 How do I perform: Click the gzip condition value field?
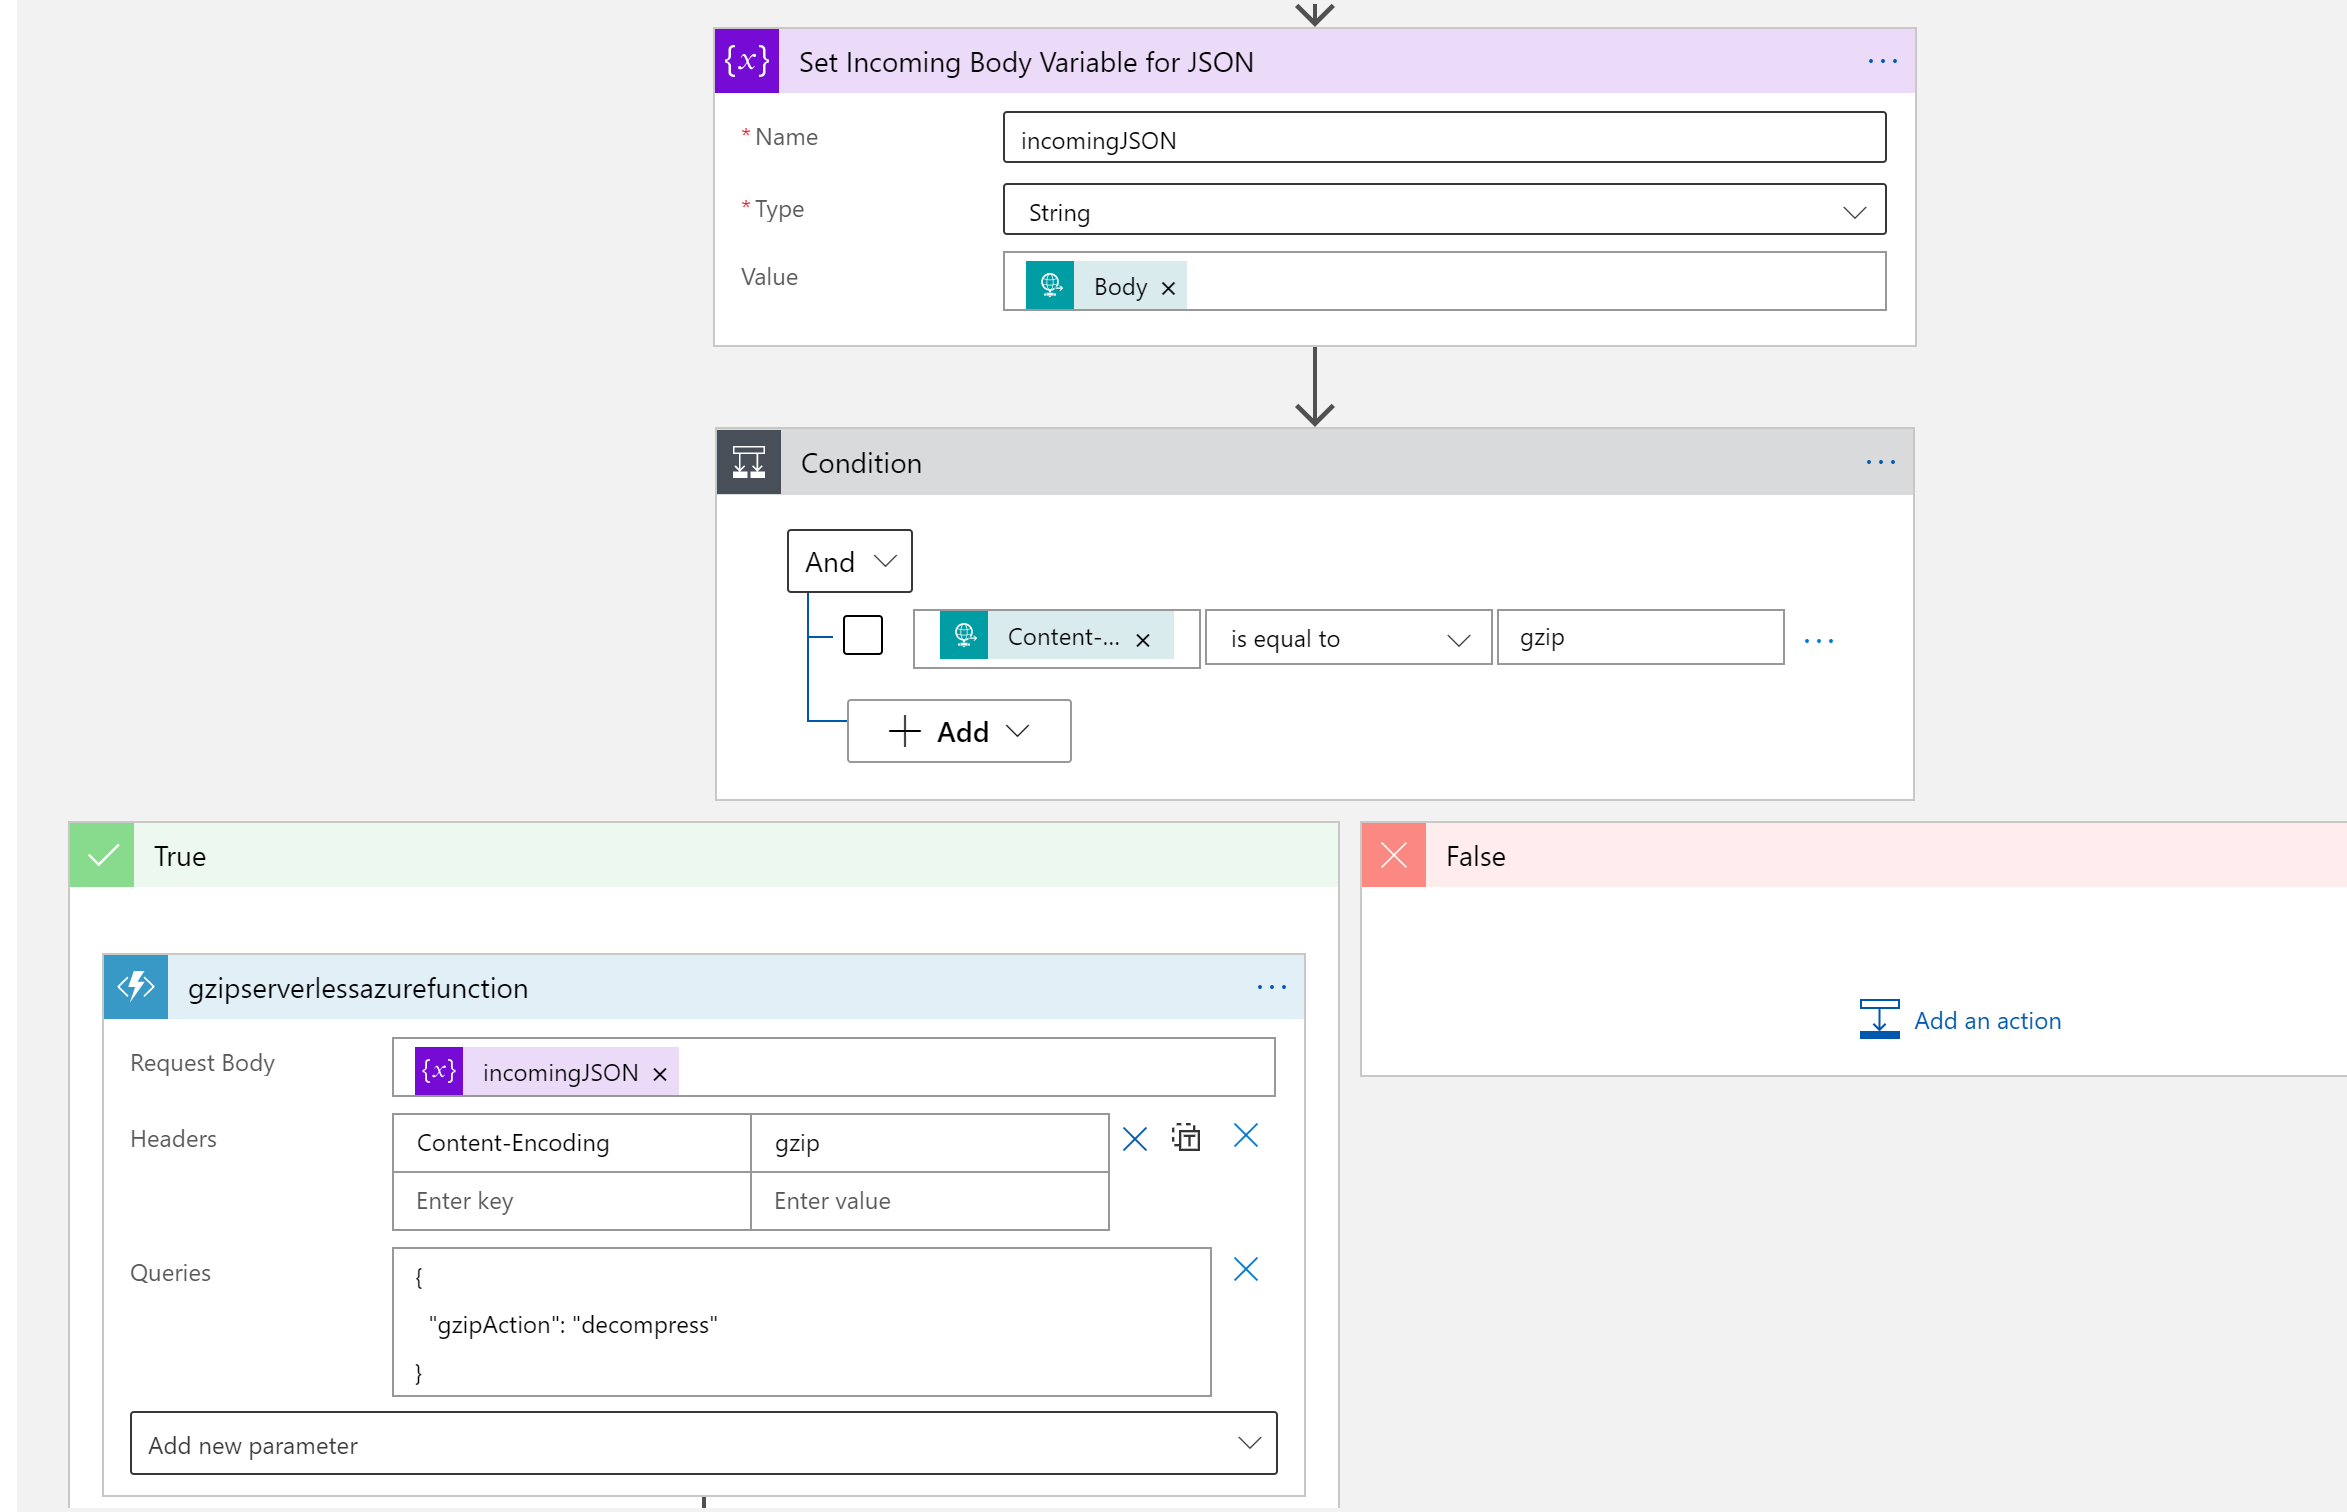tap(1641, 637)
